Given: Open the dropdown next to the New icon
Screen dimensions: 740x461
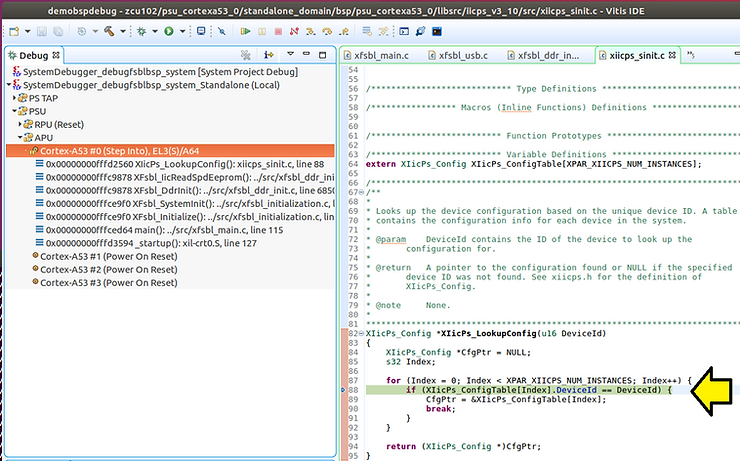Looking at the screenshot, I should [27, 31].
